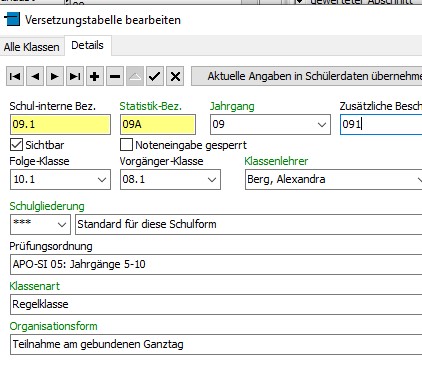422x373 pixels.
Task: Delete record with minus icon
Action: click(x=115, y=76)
